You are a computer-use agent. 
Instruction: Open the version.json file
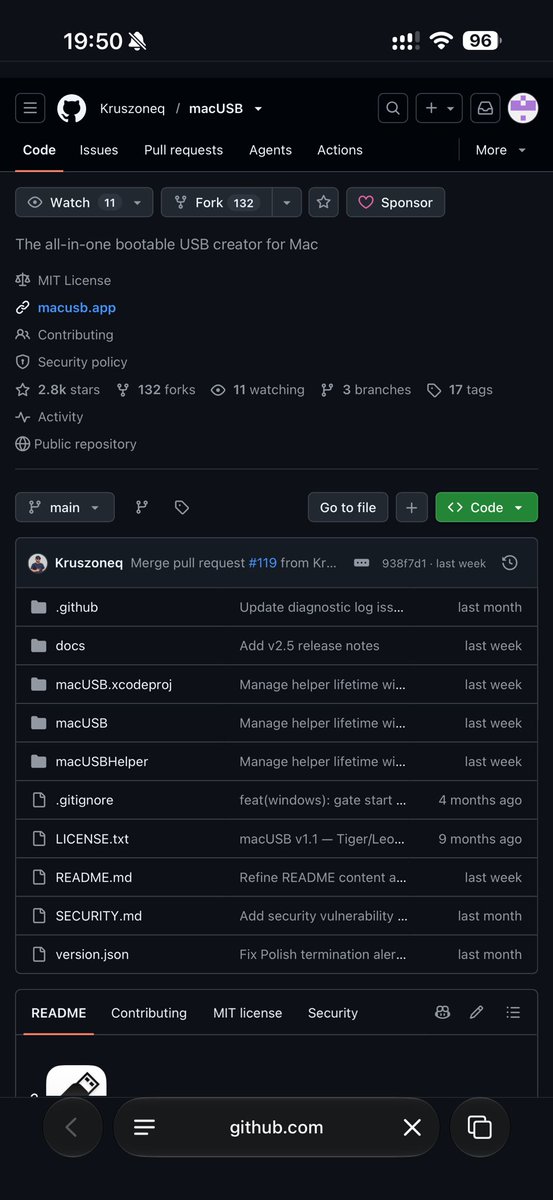92,955
